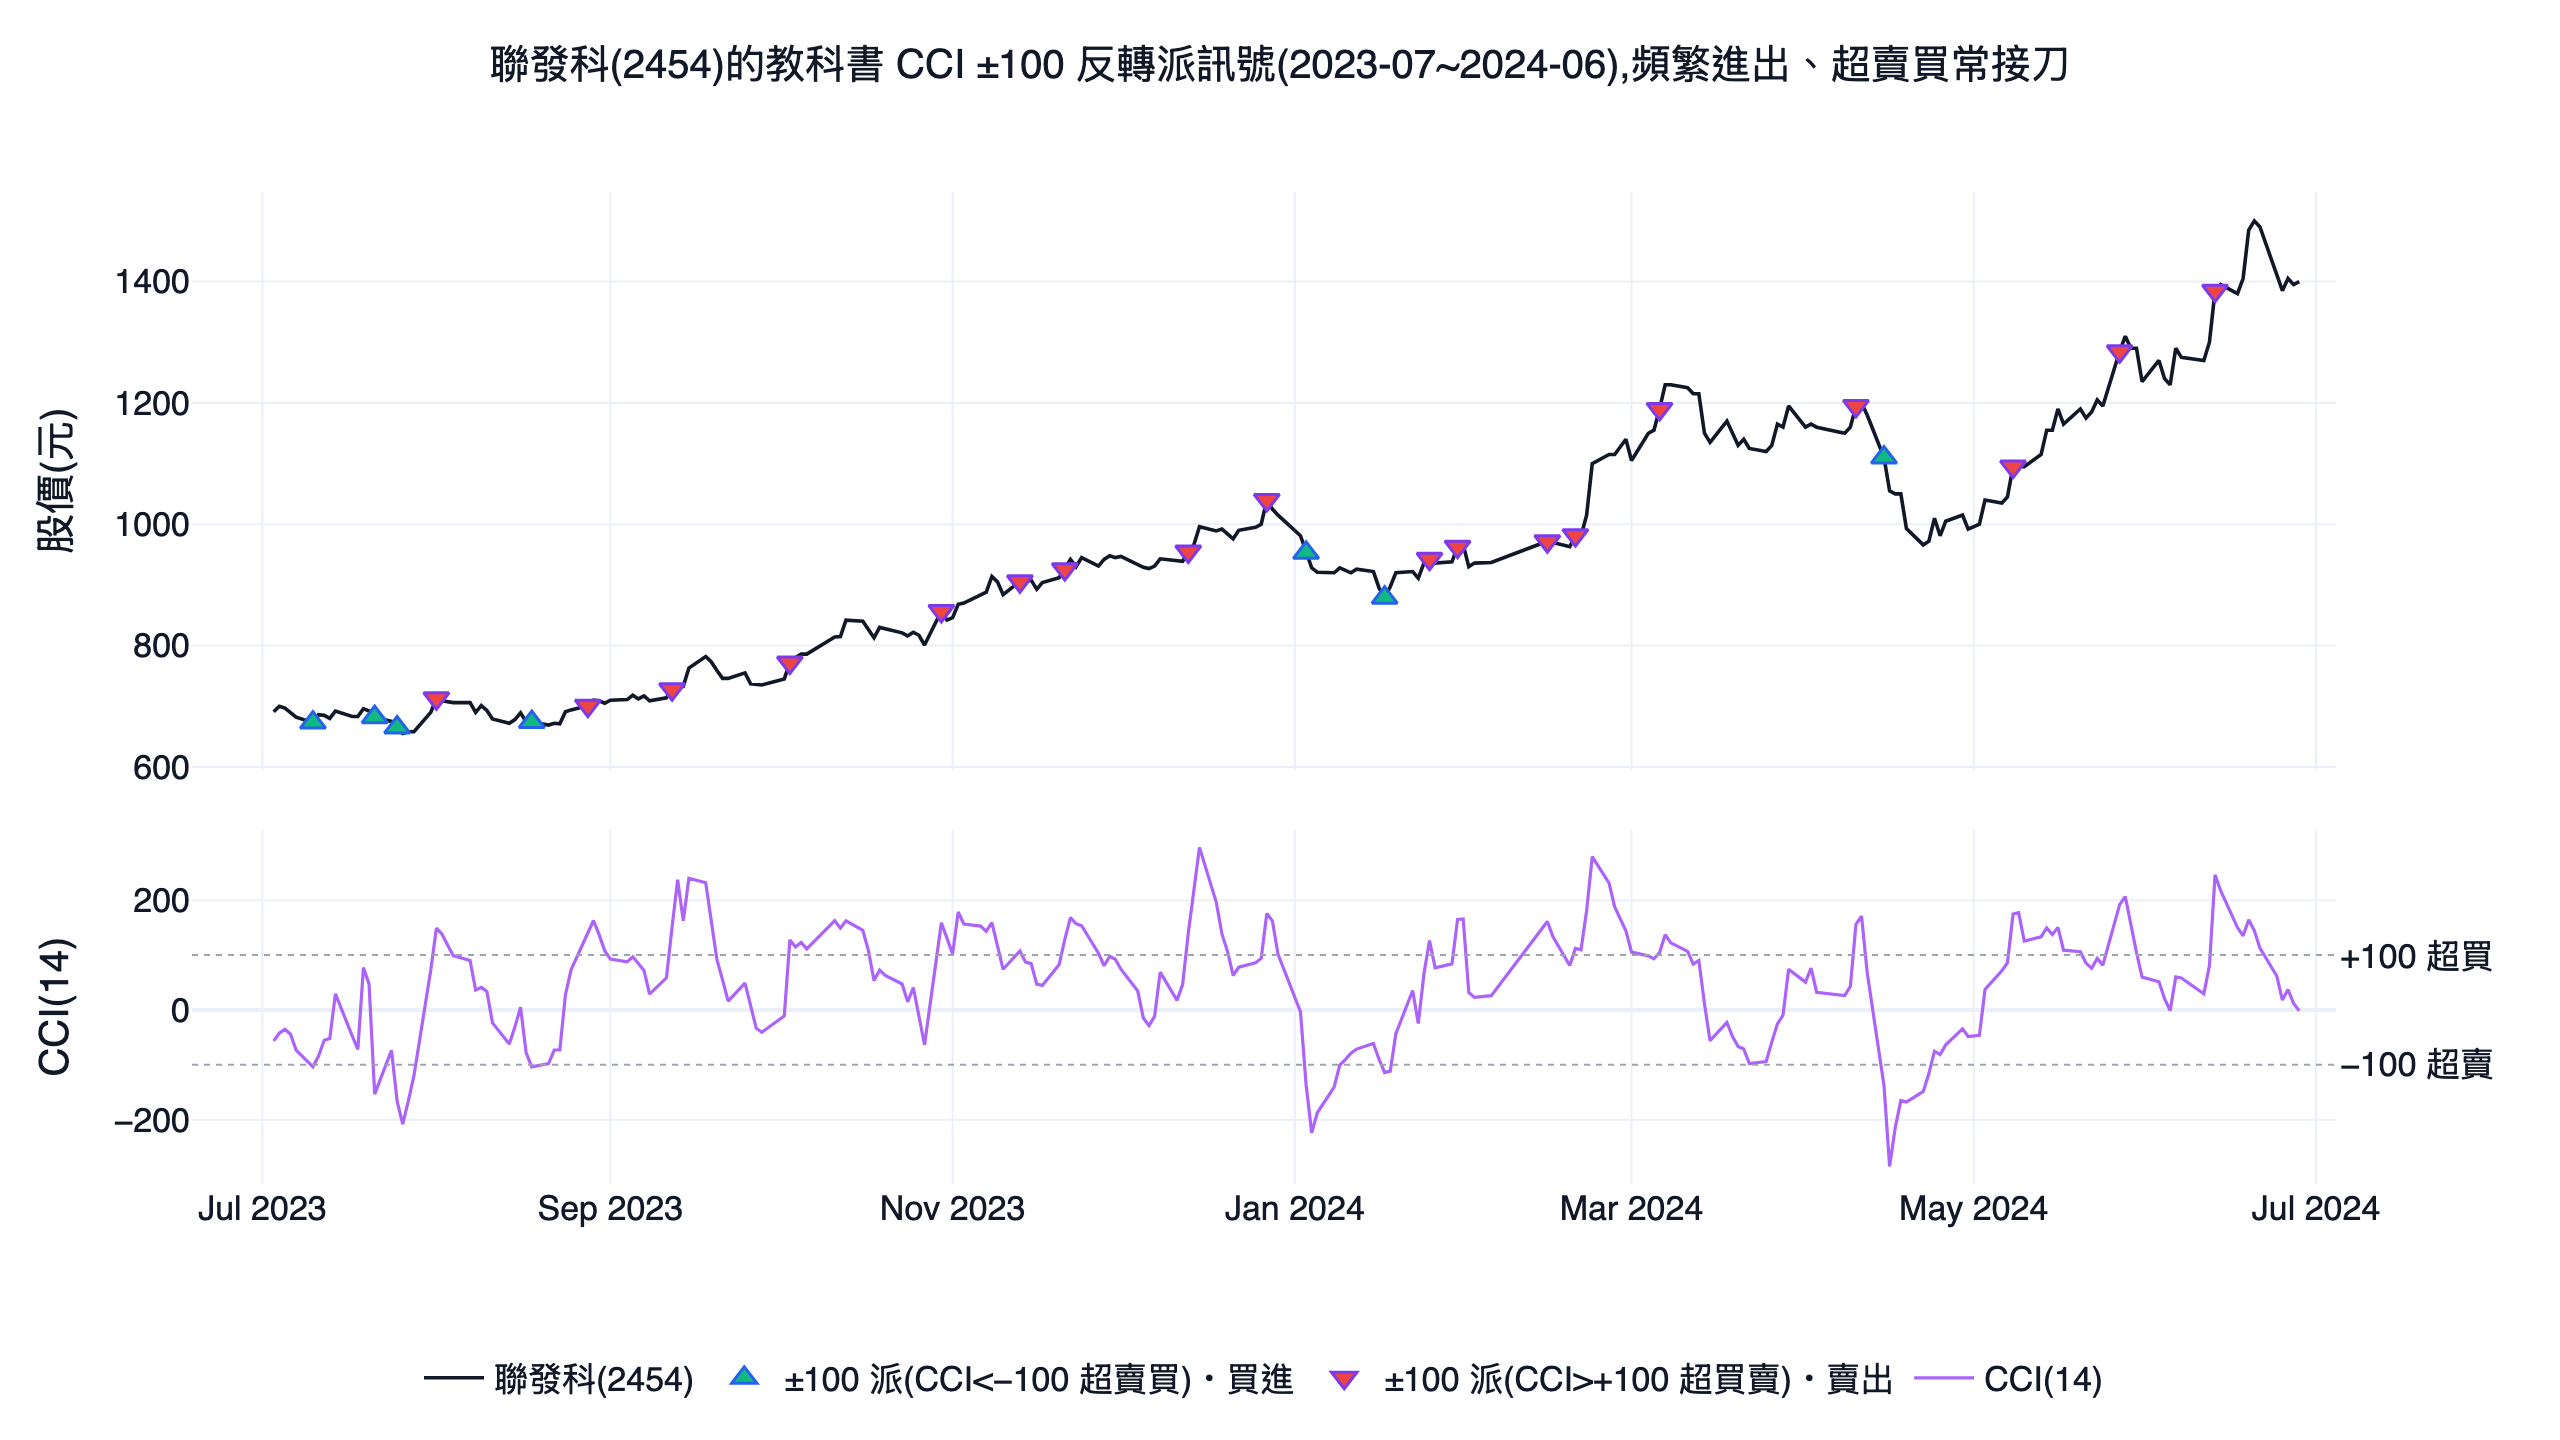
Task: Click the −100 超賣 threshold label
Action: point(2416,1064)
